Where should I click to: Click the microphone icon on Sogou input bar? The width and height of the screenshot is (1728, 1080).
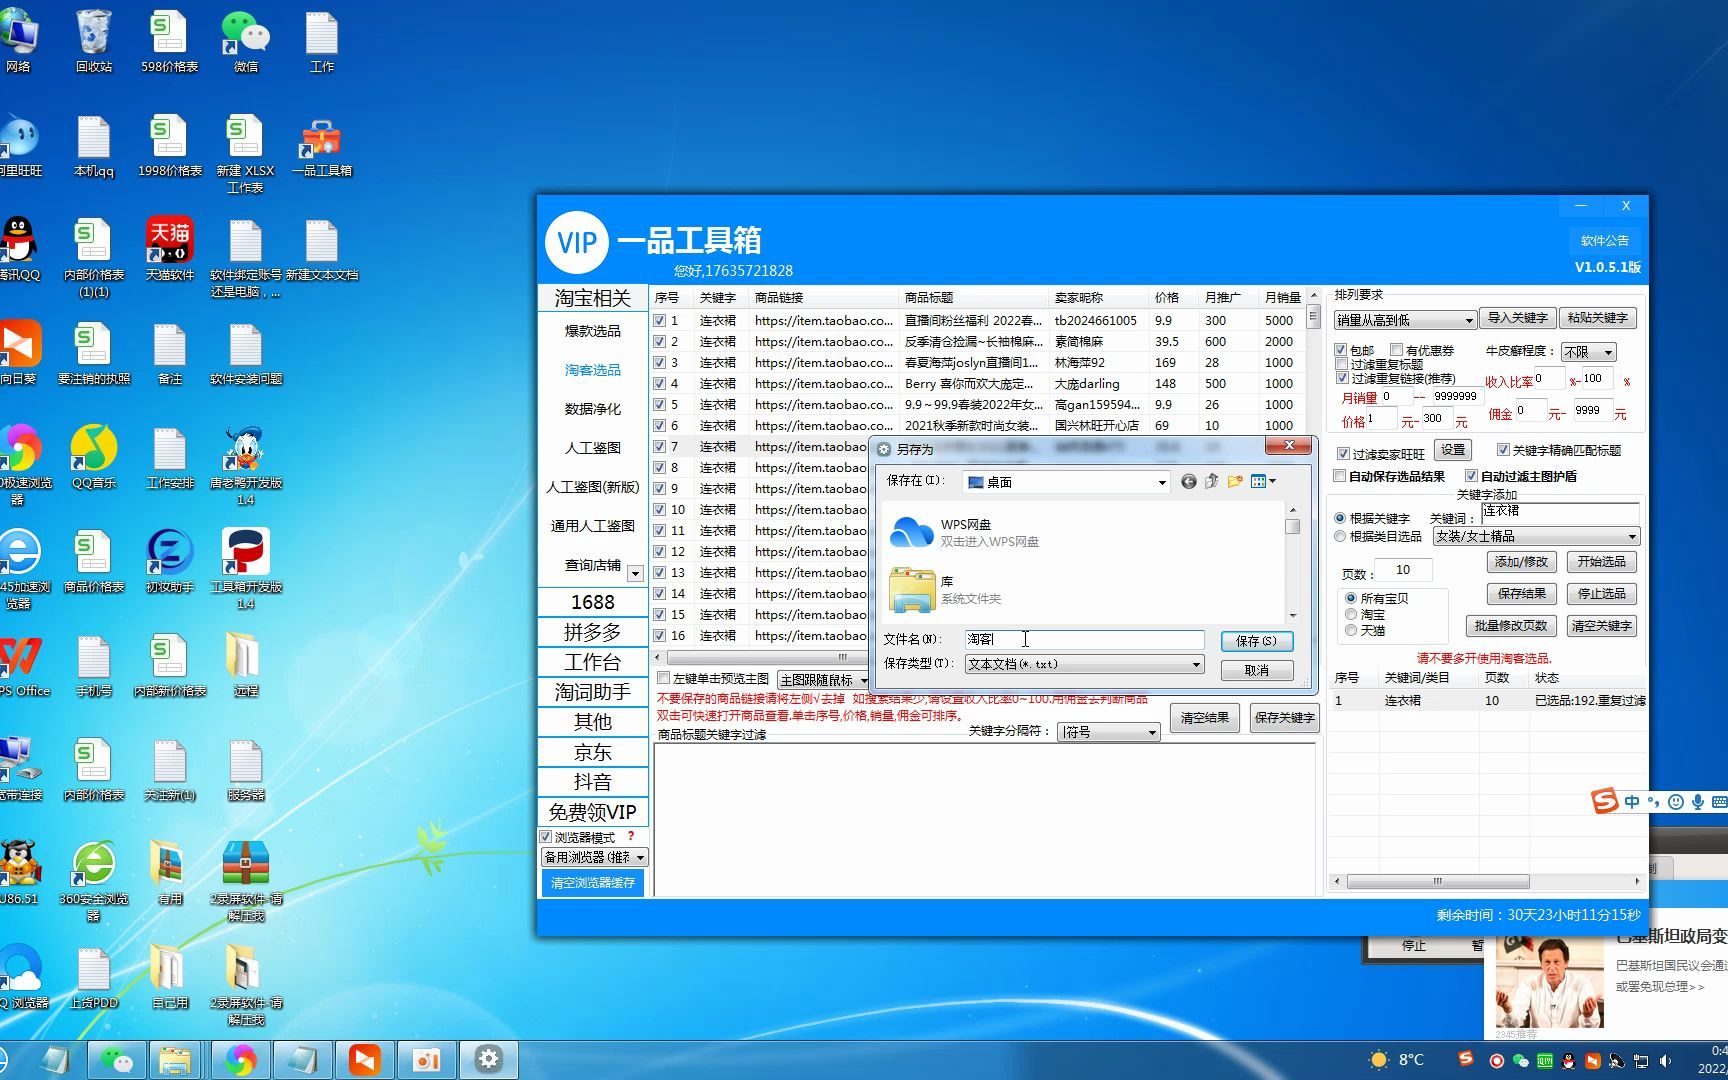click(x=1697, y=802)
